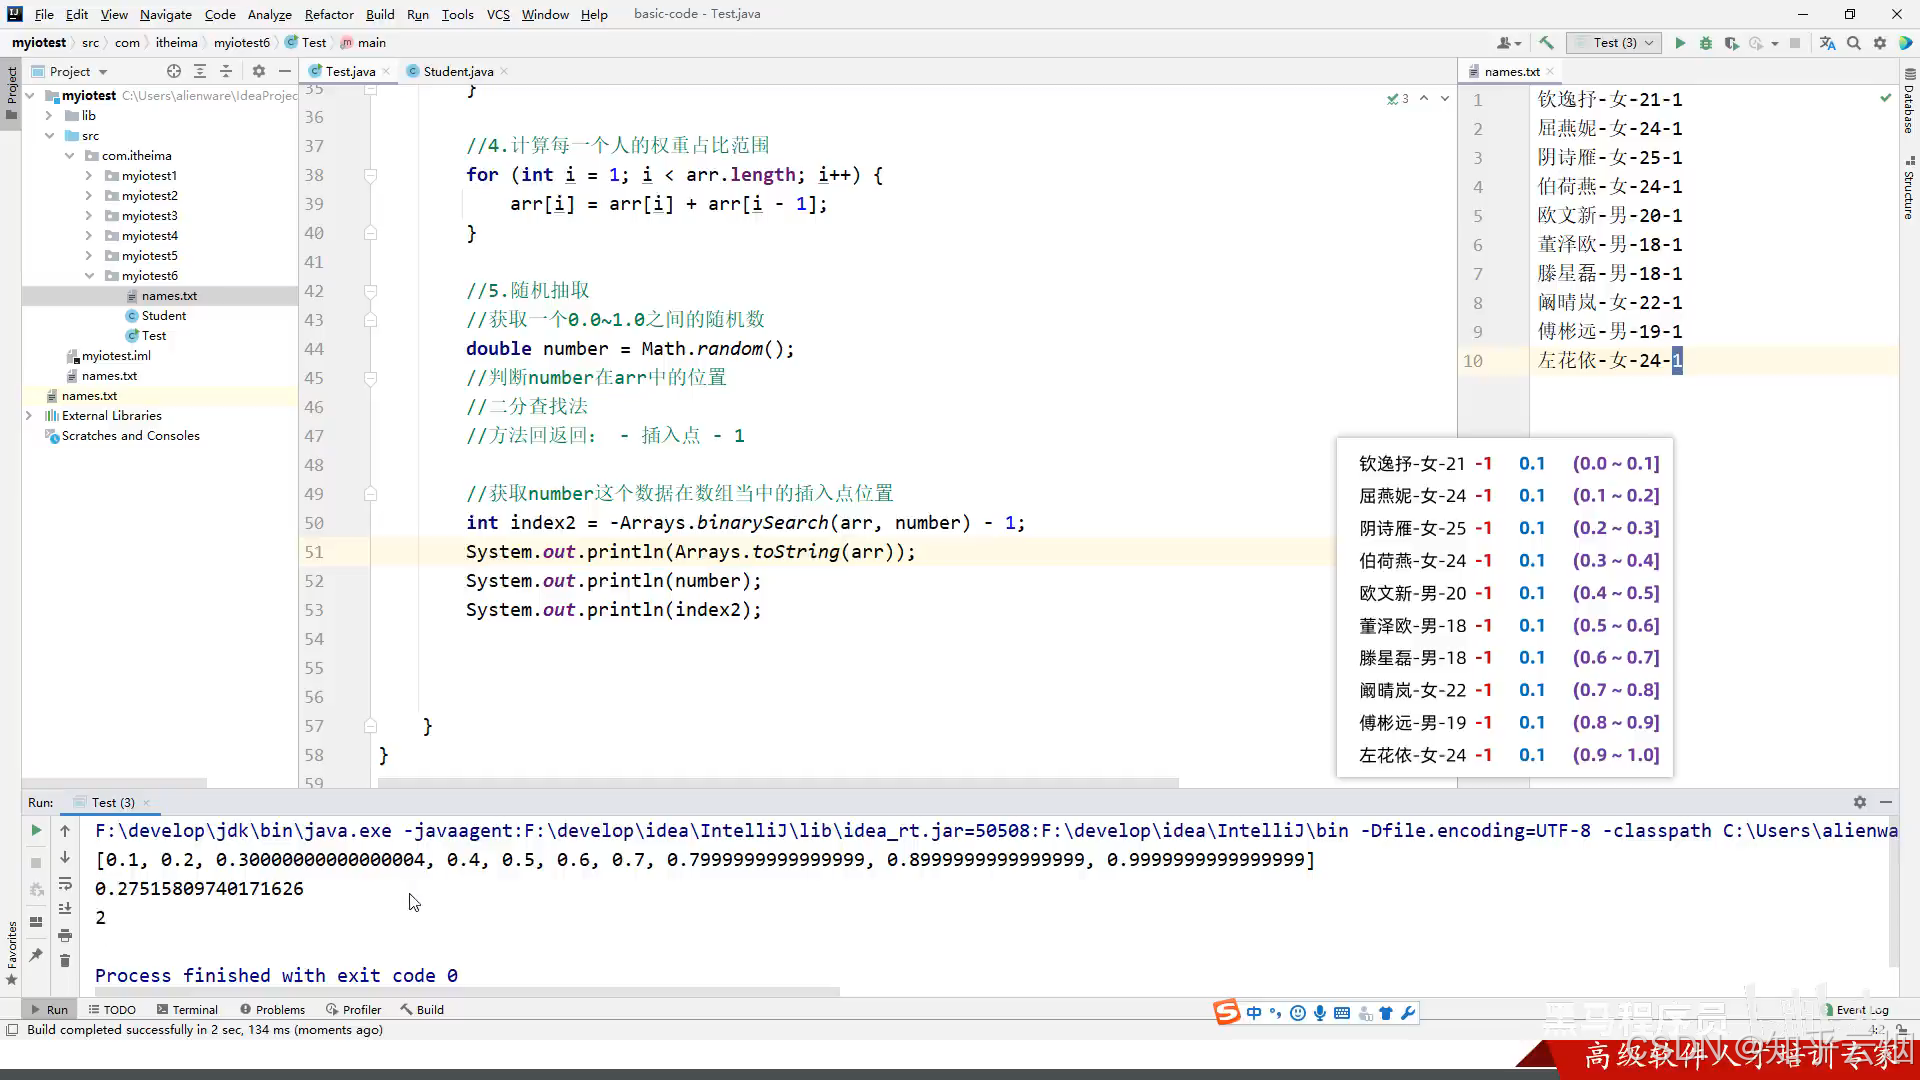Toggle scroll to end in console
This screenshot has height=1080, width=1920.
tap(65, 909)
